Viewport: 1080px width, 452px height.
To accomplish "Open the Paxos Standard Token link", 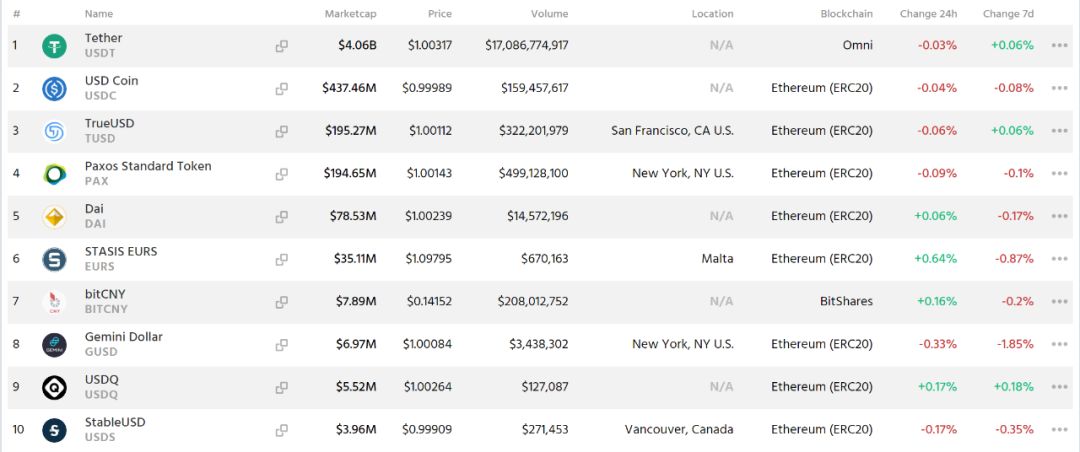I will coord(148,166).
